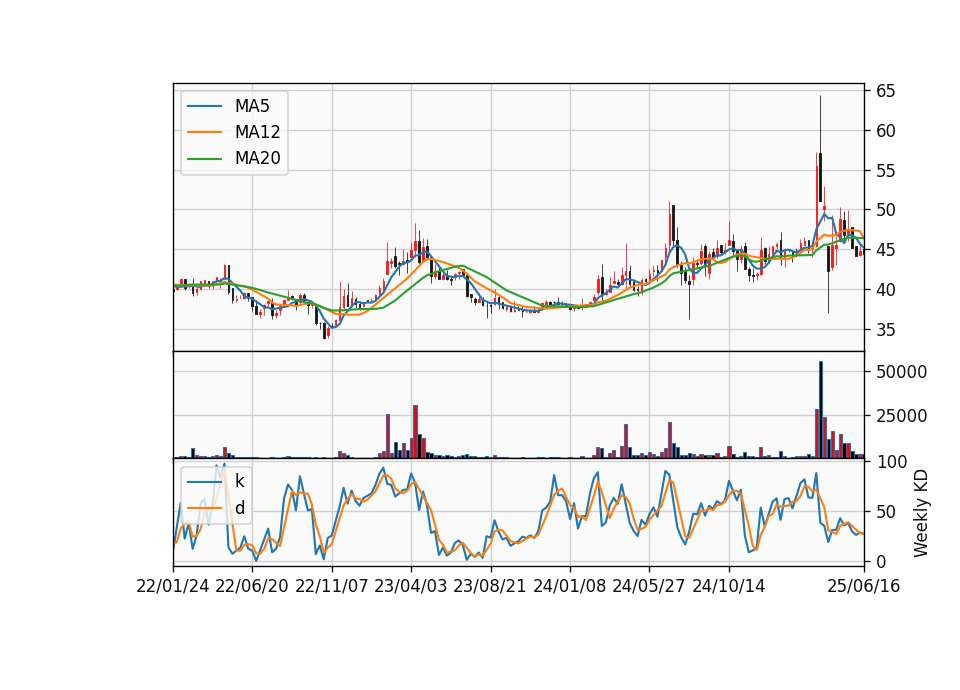
Task: Click volume axis label 25000
Action: [901, 416]
